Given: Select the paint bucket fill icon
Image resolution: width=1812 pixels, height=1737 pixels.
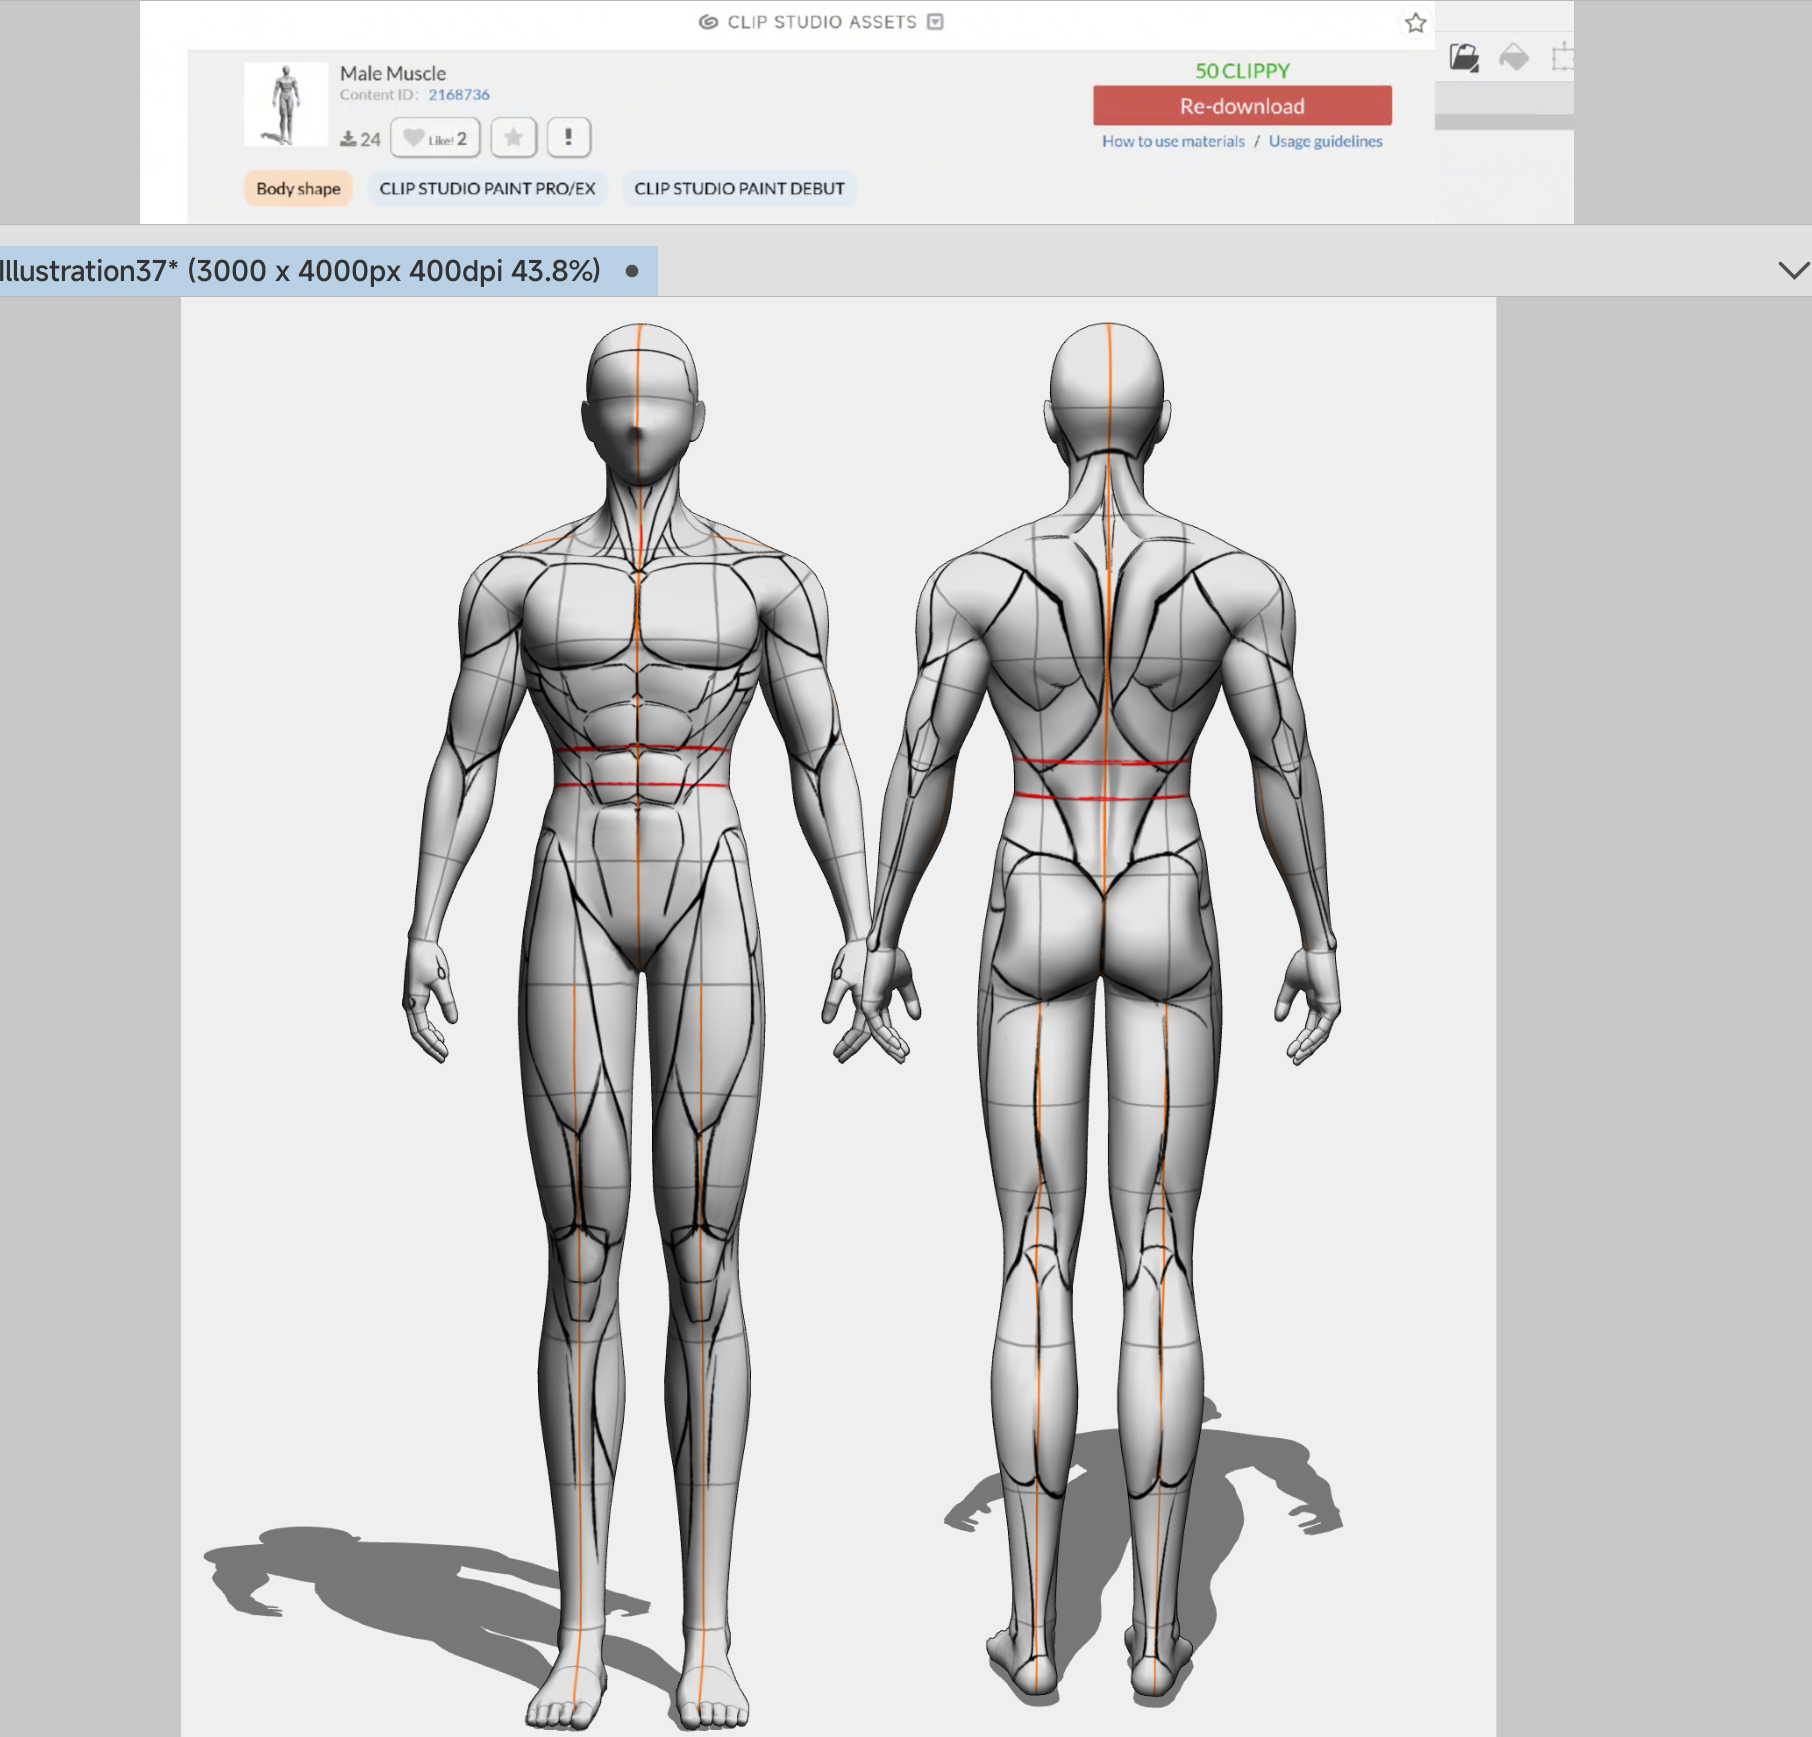Looking at the screenshot, I should coord(1514,57).
